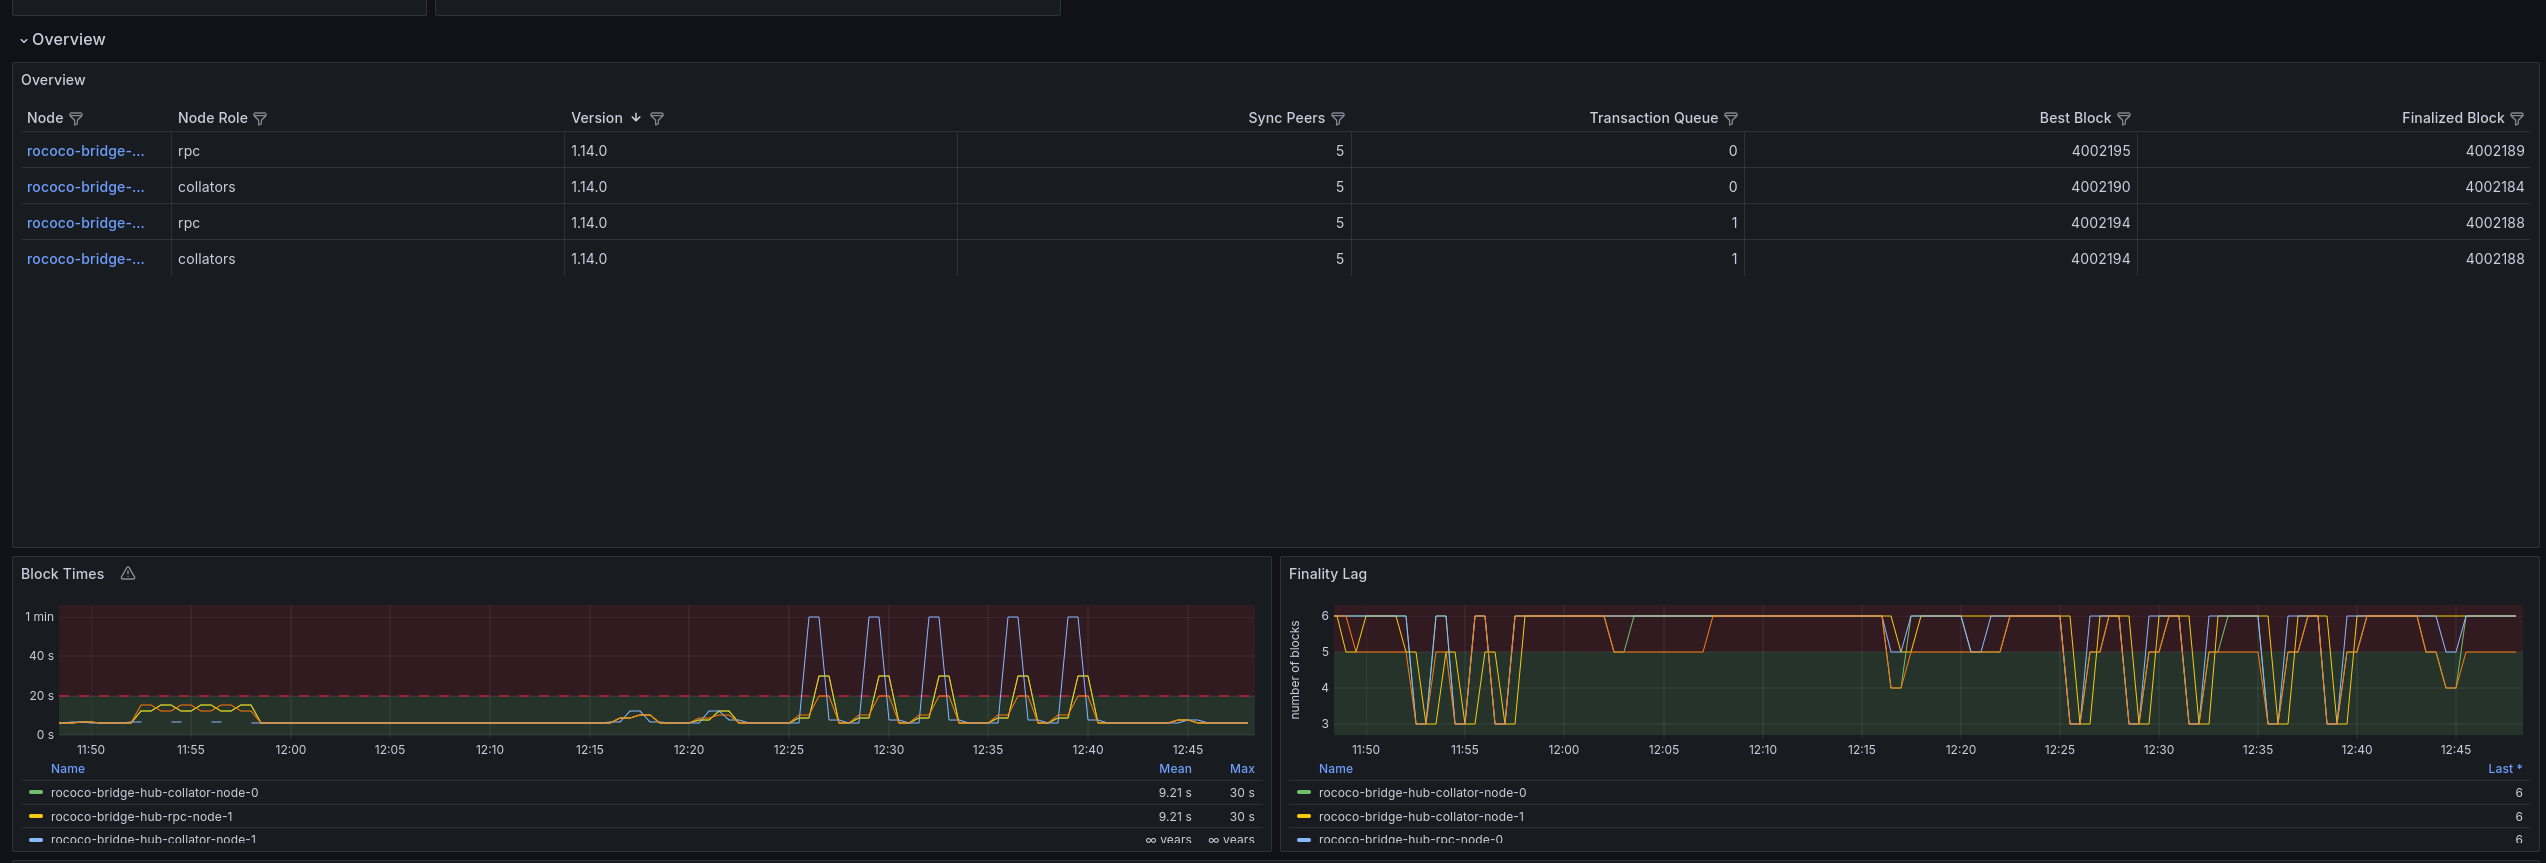Open the Overview table panel title menu

tap(53, 80)
